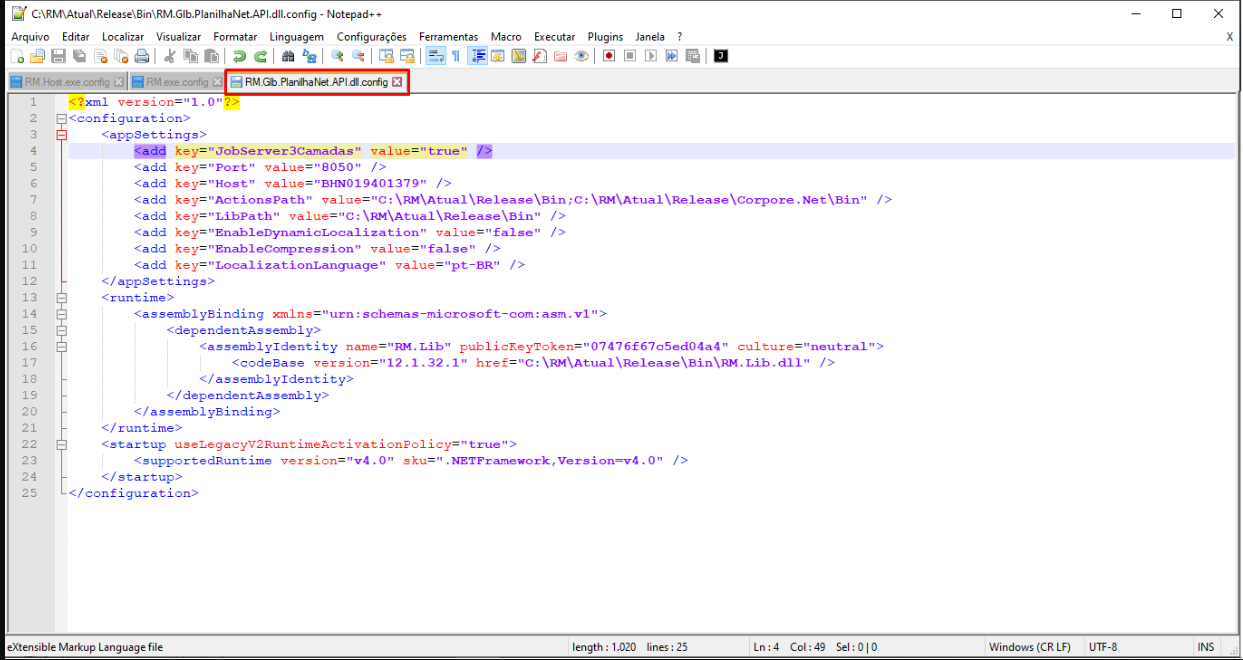
Task: Collapse assemblyIdentity fold on line 16
Action: (61, 346)
